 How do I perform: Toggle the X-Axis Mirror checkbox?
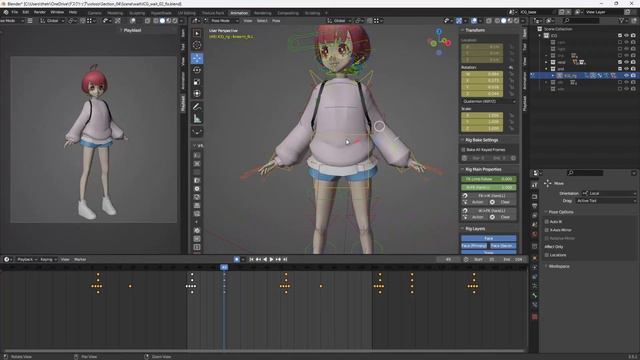pyautogui.click(x=547, y=230)
